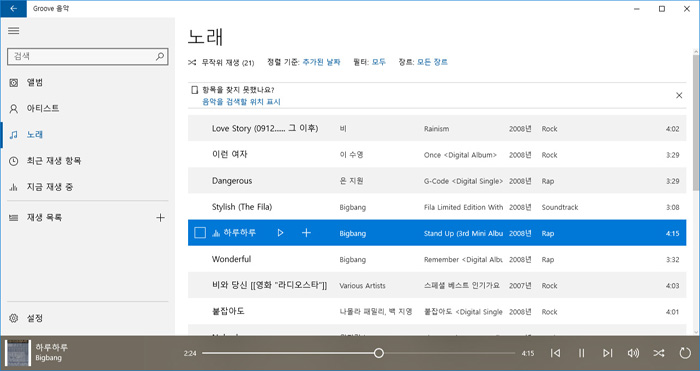Screen dimensions: 700x371
Task: Dismiss the 항목을 찾지 못했나요 notice
Action: pos(679,95)
